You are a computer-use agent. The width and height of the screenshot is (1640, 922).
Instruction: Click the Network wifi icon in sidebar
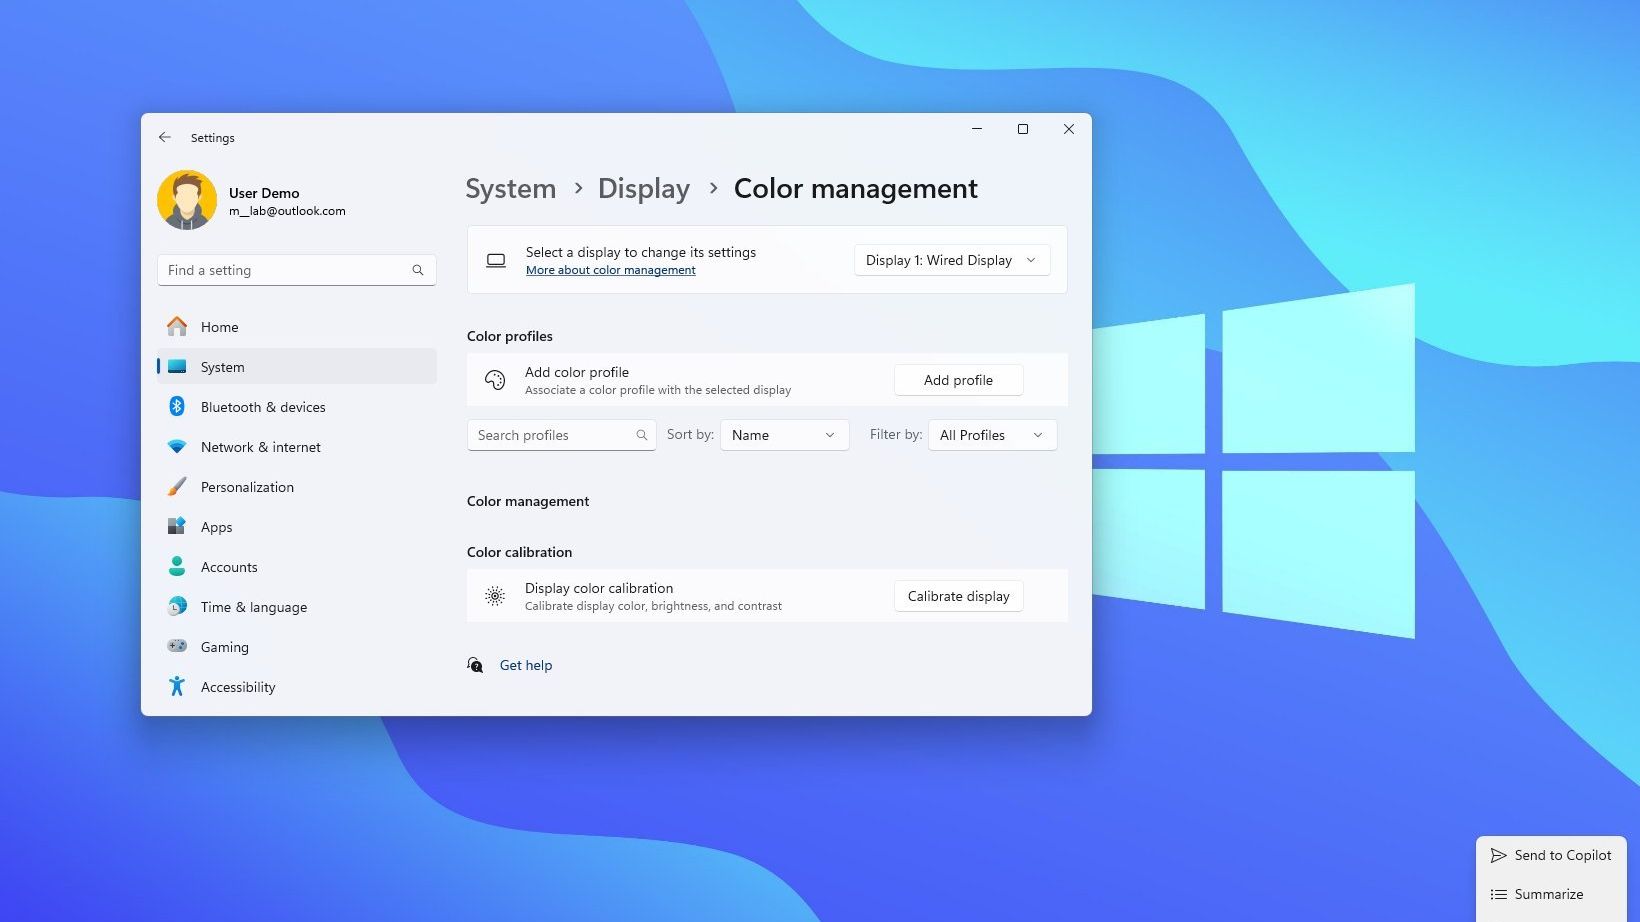pyautogui.click(x=177, y=447)
